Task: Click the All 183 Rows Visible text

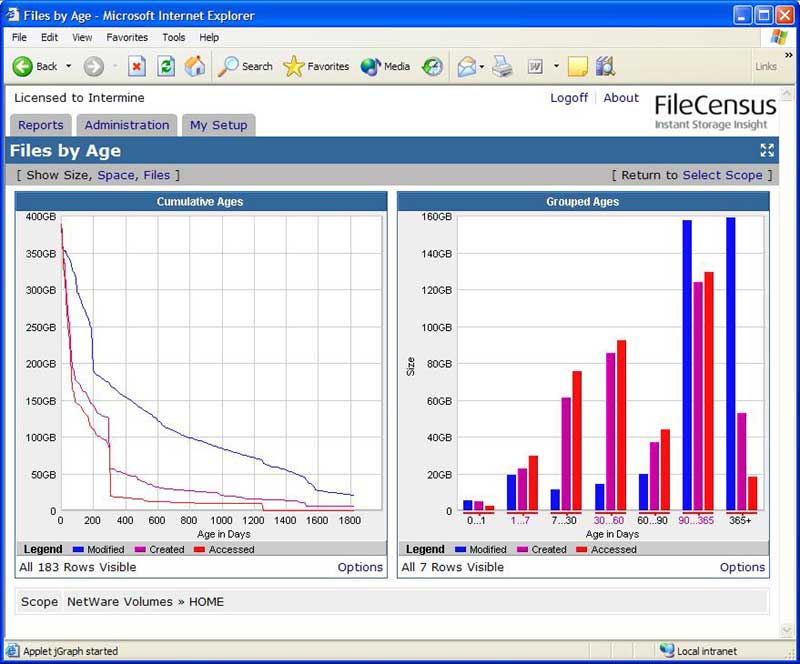Action: (78, 567)
